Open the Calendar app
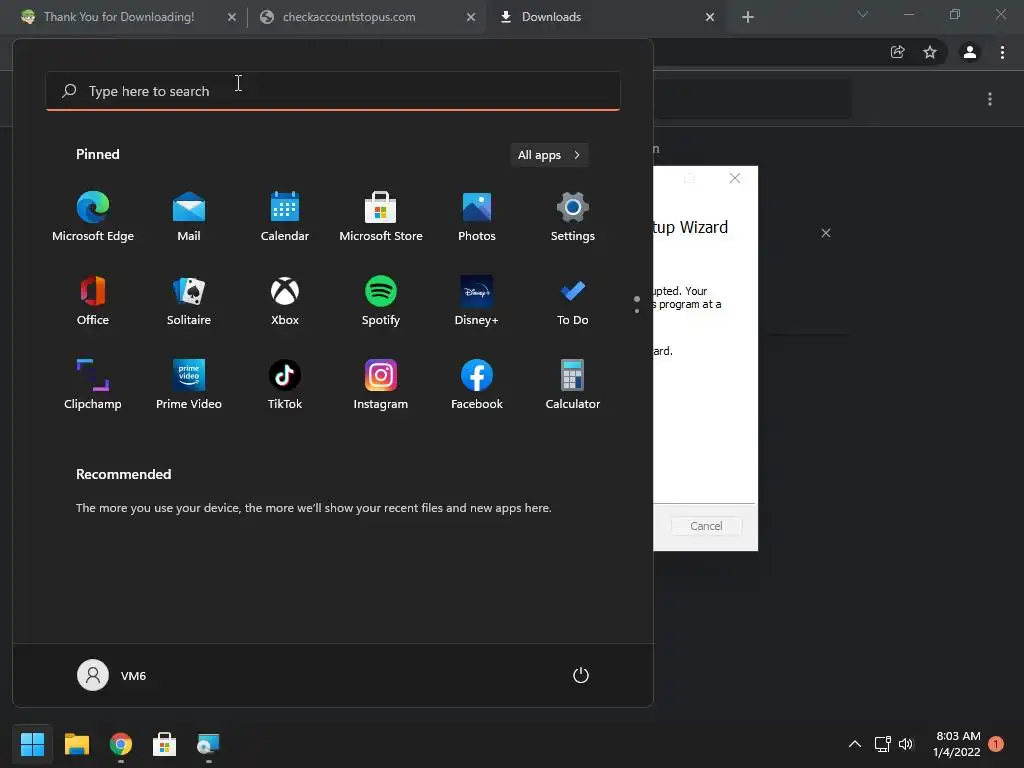Viewport: 1024px width, 768px height. pos(285,217)
